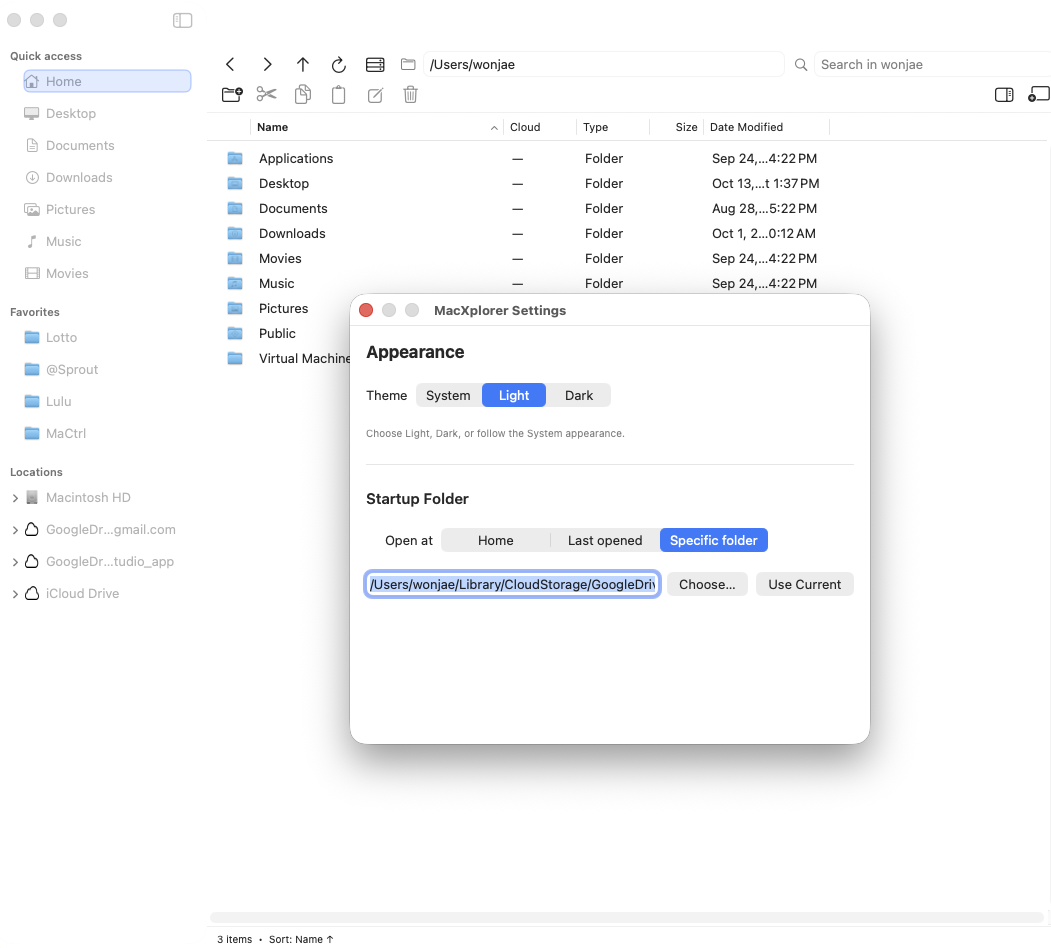
Task: Click the /Users/wonjae path bar
Action: click(x=603, y=64)
